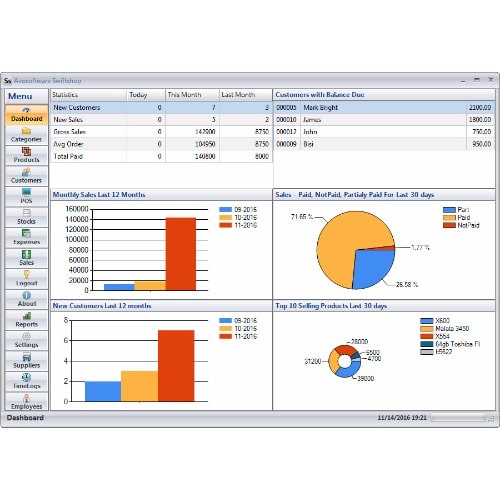The height and width of the screenshot is (500, 500).
Task: Open Categories from the sidebar
Action: point(26,135)
